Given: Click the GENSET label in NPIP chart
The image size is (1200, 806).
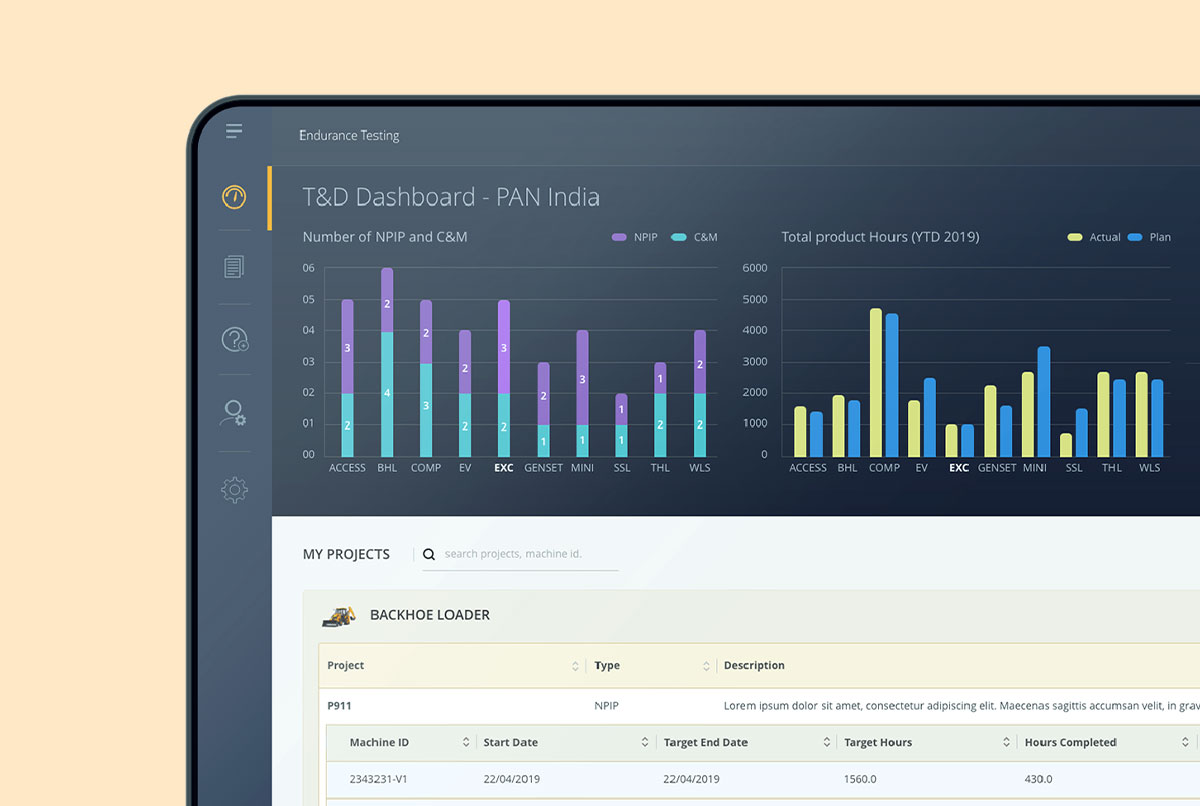Looking at the screenshot, I should 544,468.
